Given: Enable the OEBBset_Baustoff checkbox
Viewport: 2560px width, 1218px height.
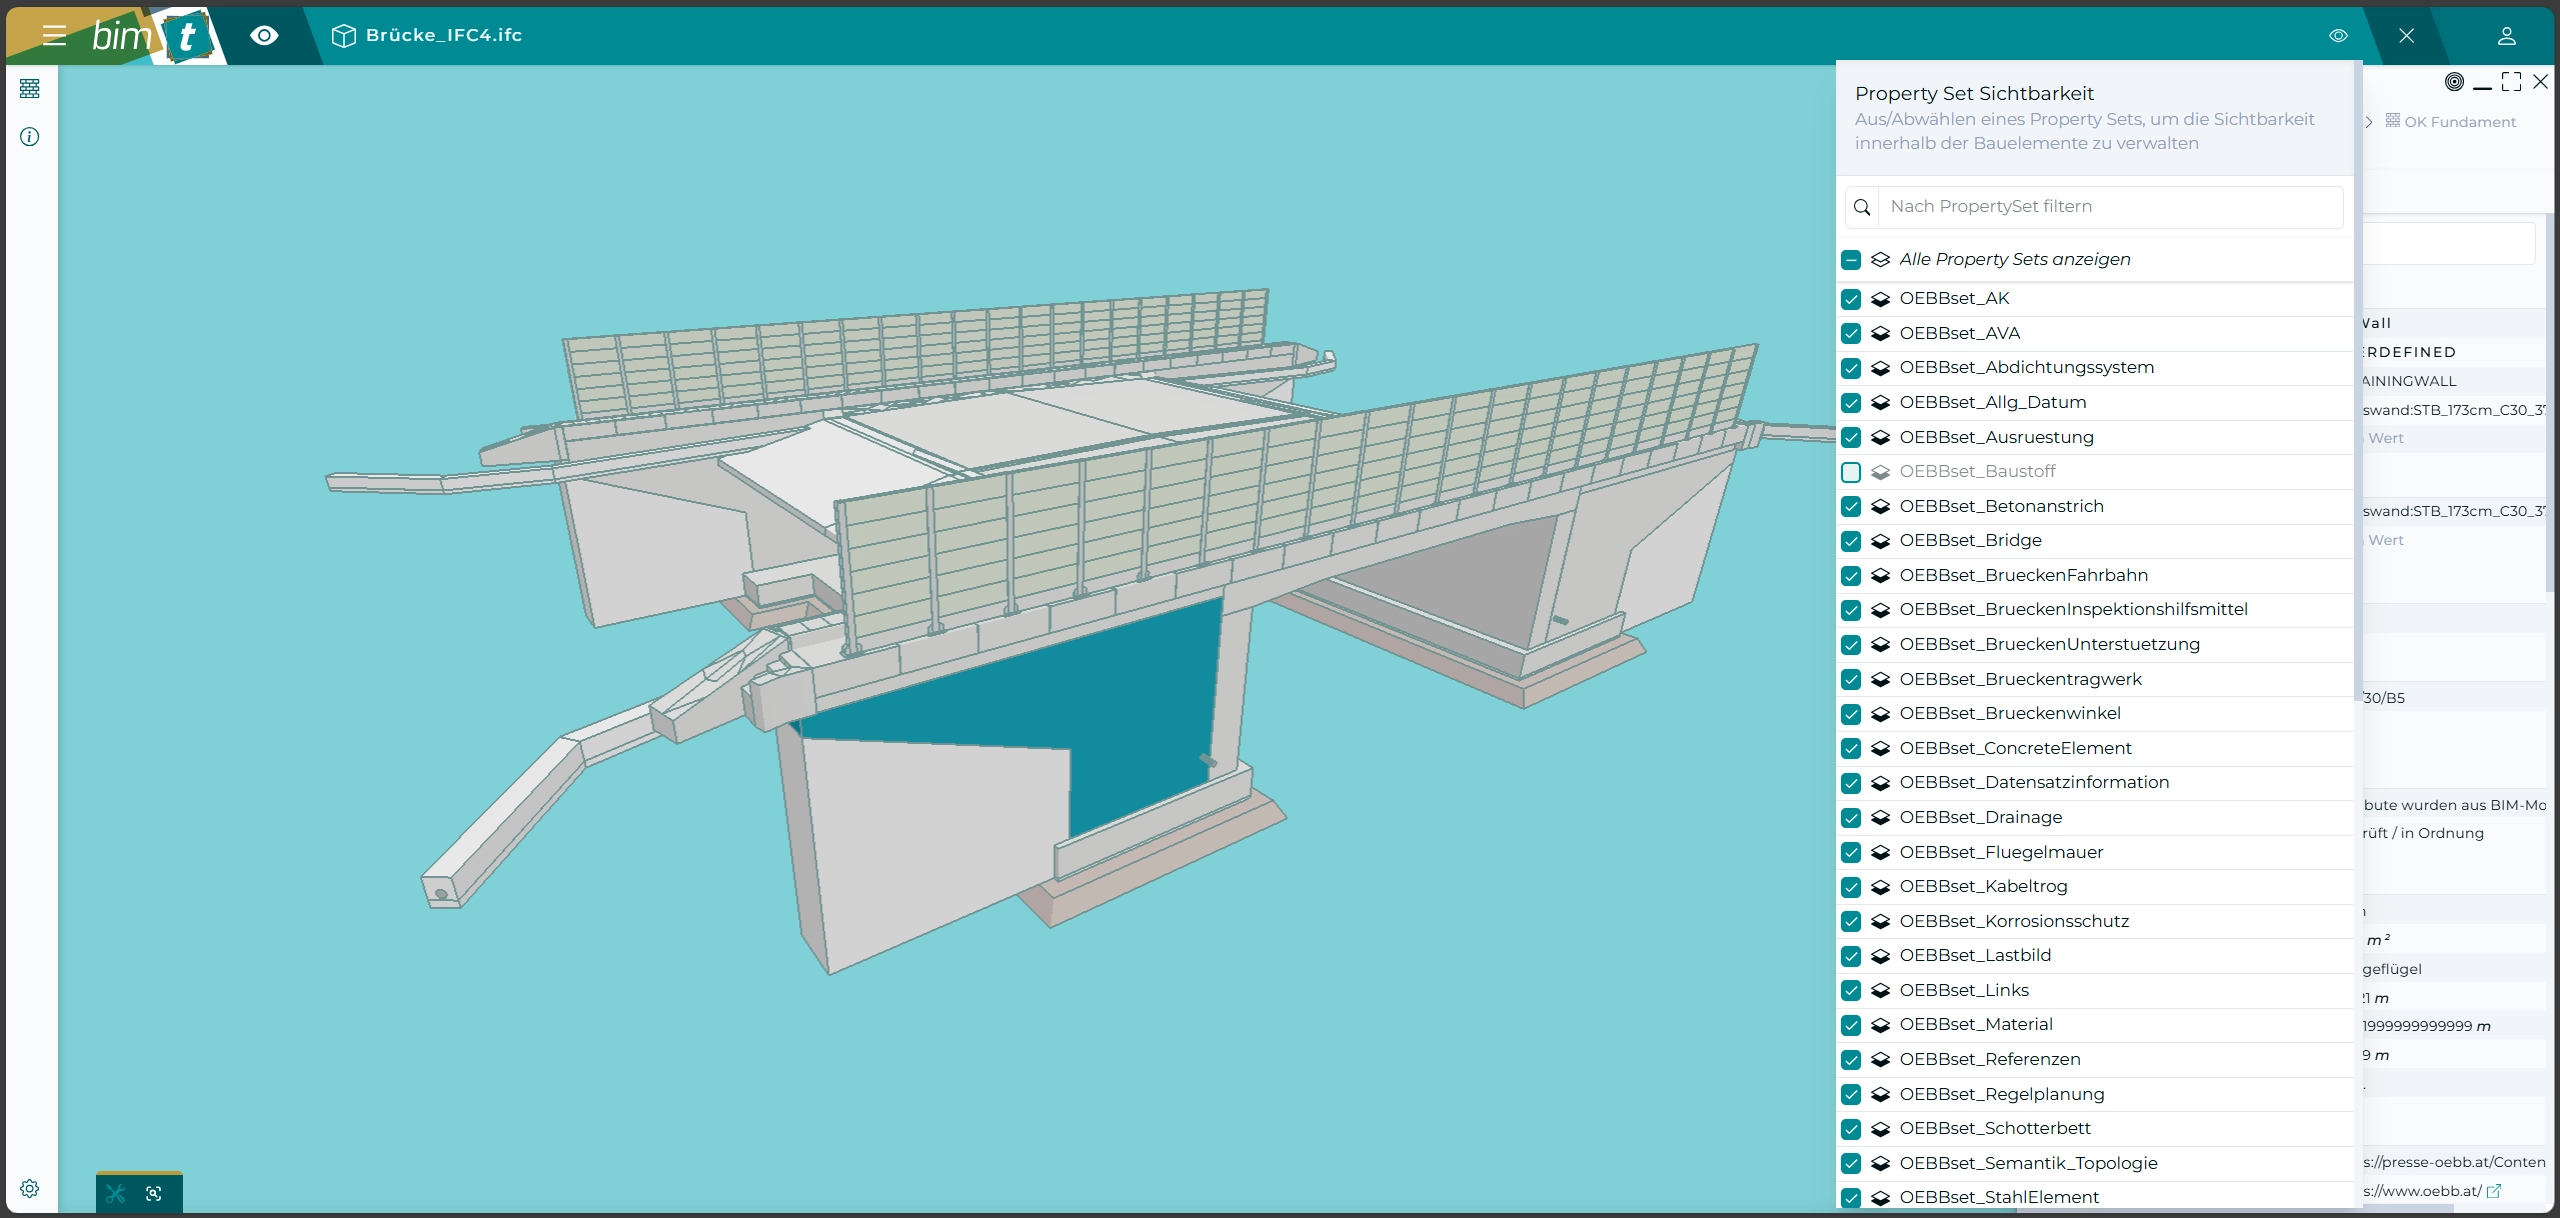Looking at the screenshot, I should [1851, 472].
